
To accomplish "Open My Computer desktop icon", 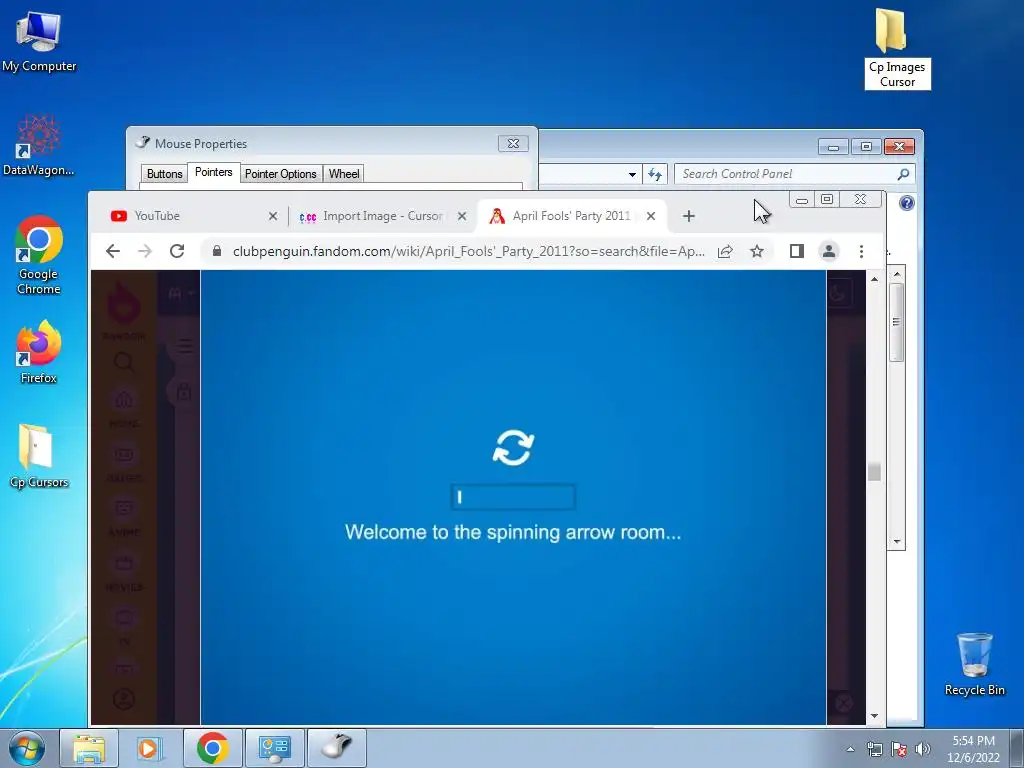I will (39, 41).
